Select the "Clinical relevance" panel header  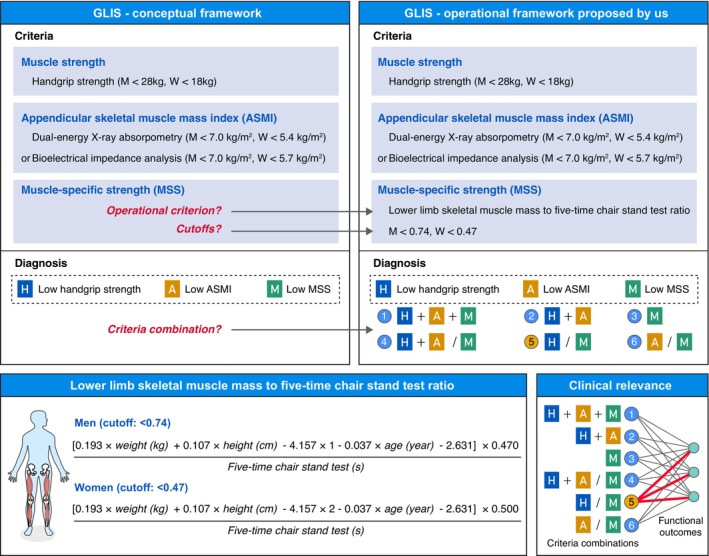(x=622, y=385)
